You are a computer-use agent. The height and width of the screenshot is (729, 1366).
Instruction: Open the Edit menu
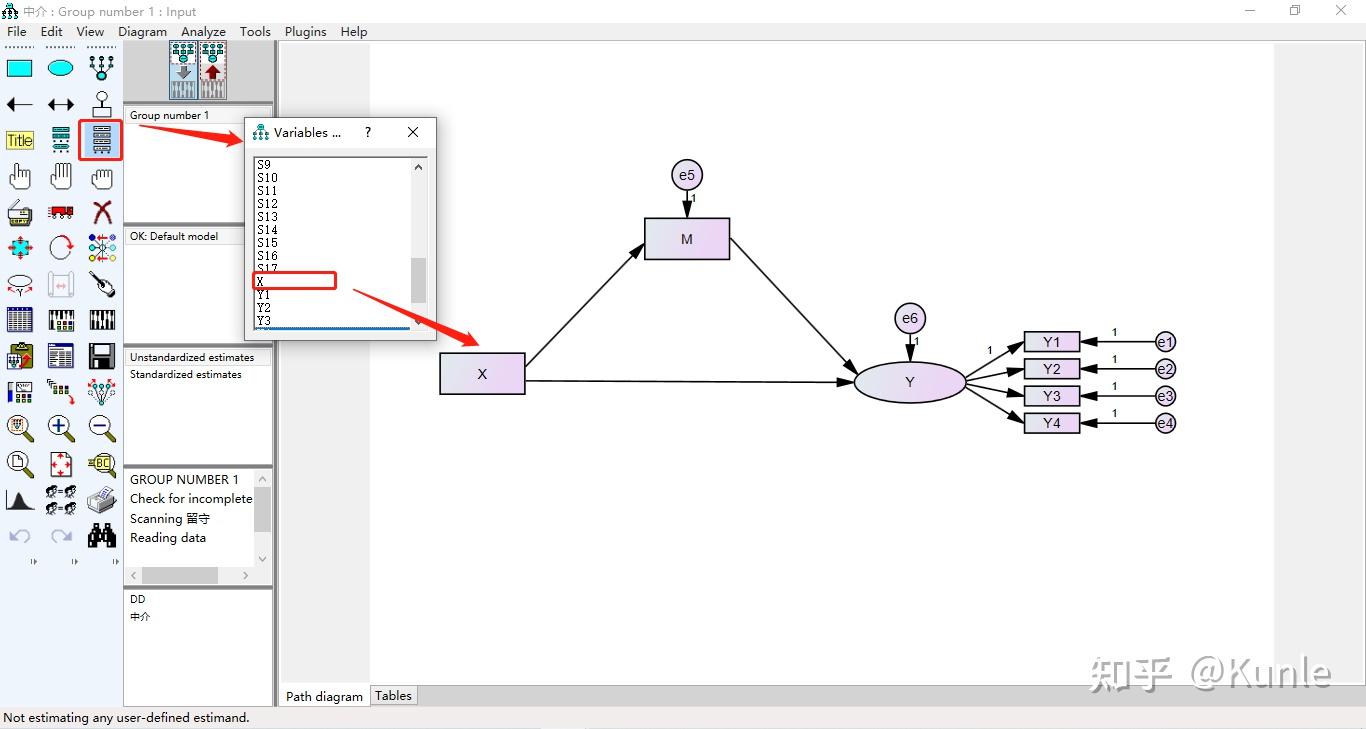tap(52, 31)
